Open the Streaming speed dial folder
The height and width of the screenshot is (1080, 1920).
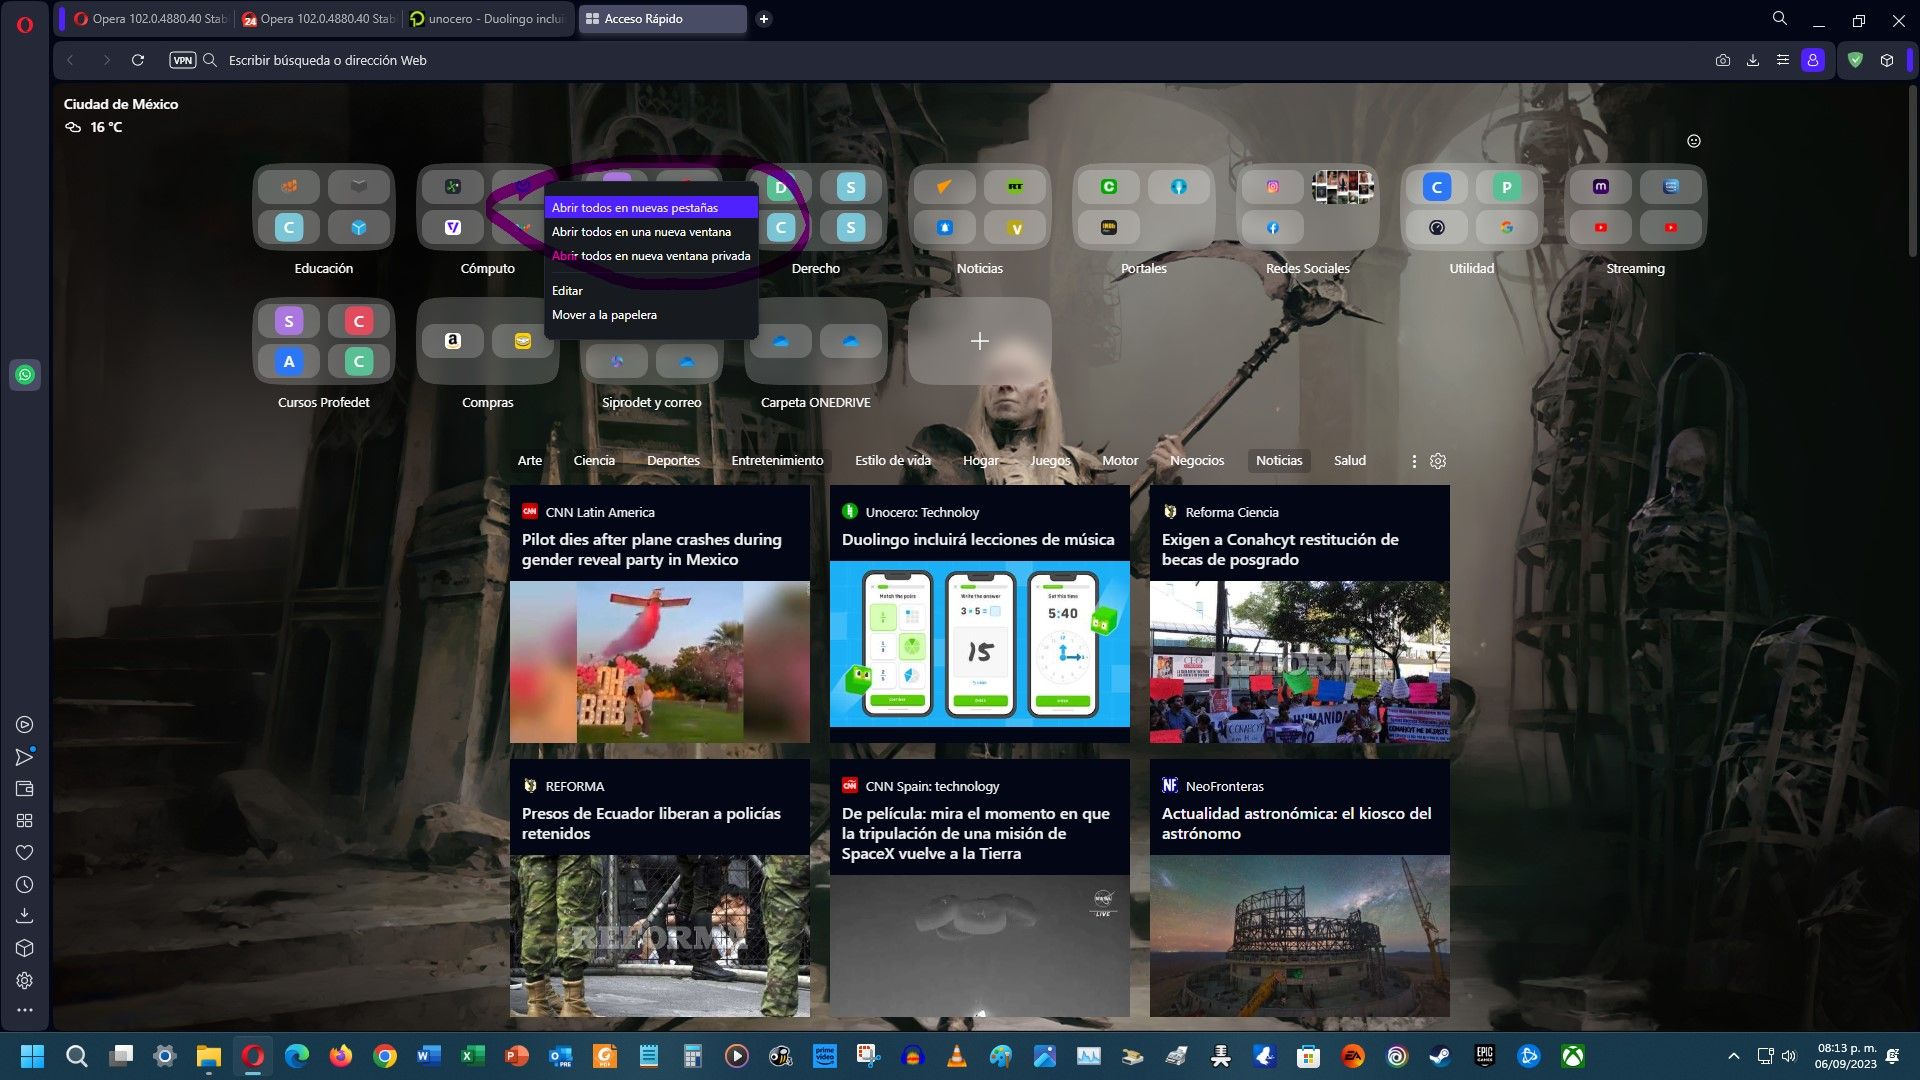1636,207
